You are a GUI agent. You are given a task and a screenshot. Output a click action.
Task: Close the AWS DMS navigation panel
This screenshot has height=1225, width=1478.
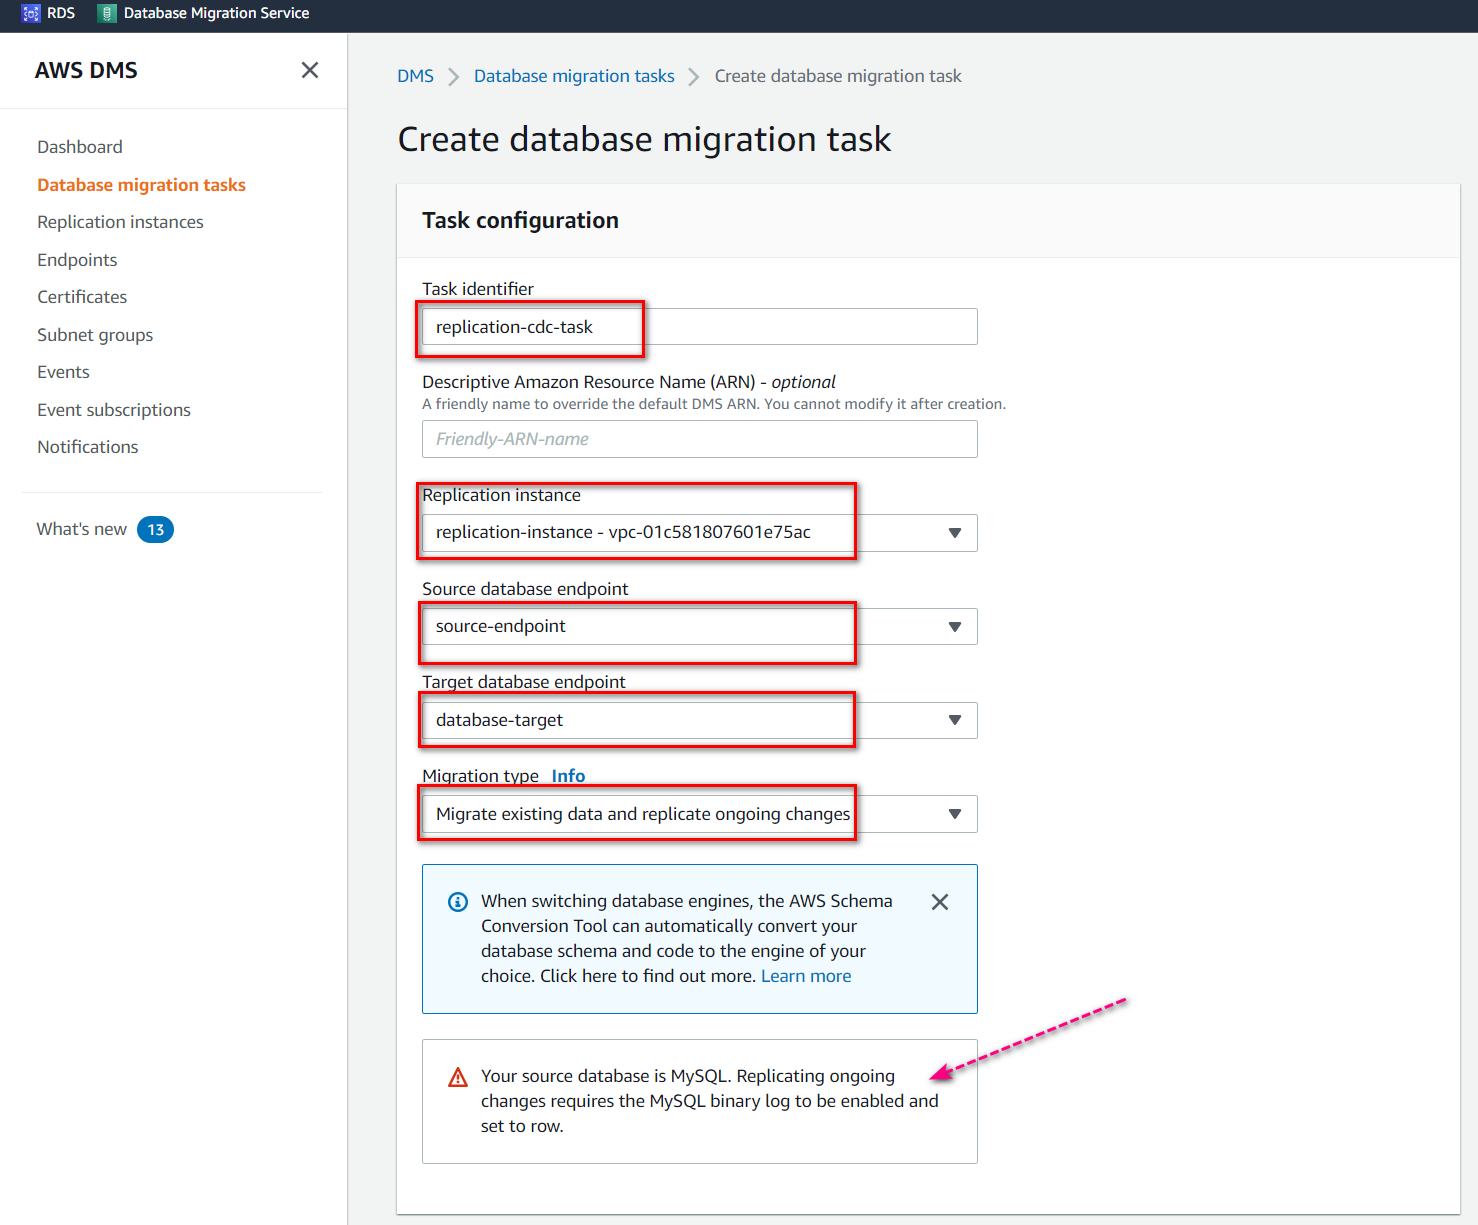coord(310,70)
